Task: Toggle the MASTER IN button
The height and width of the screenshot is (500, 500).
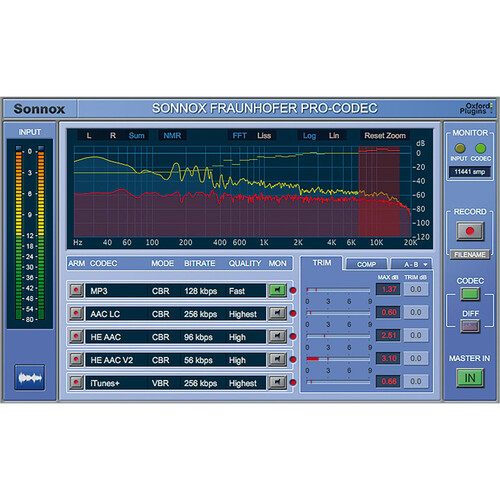Action: [x=470, y=378]
